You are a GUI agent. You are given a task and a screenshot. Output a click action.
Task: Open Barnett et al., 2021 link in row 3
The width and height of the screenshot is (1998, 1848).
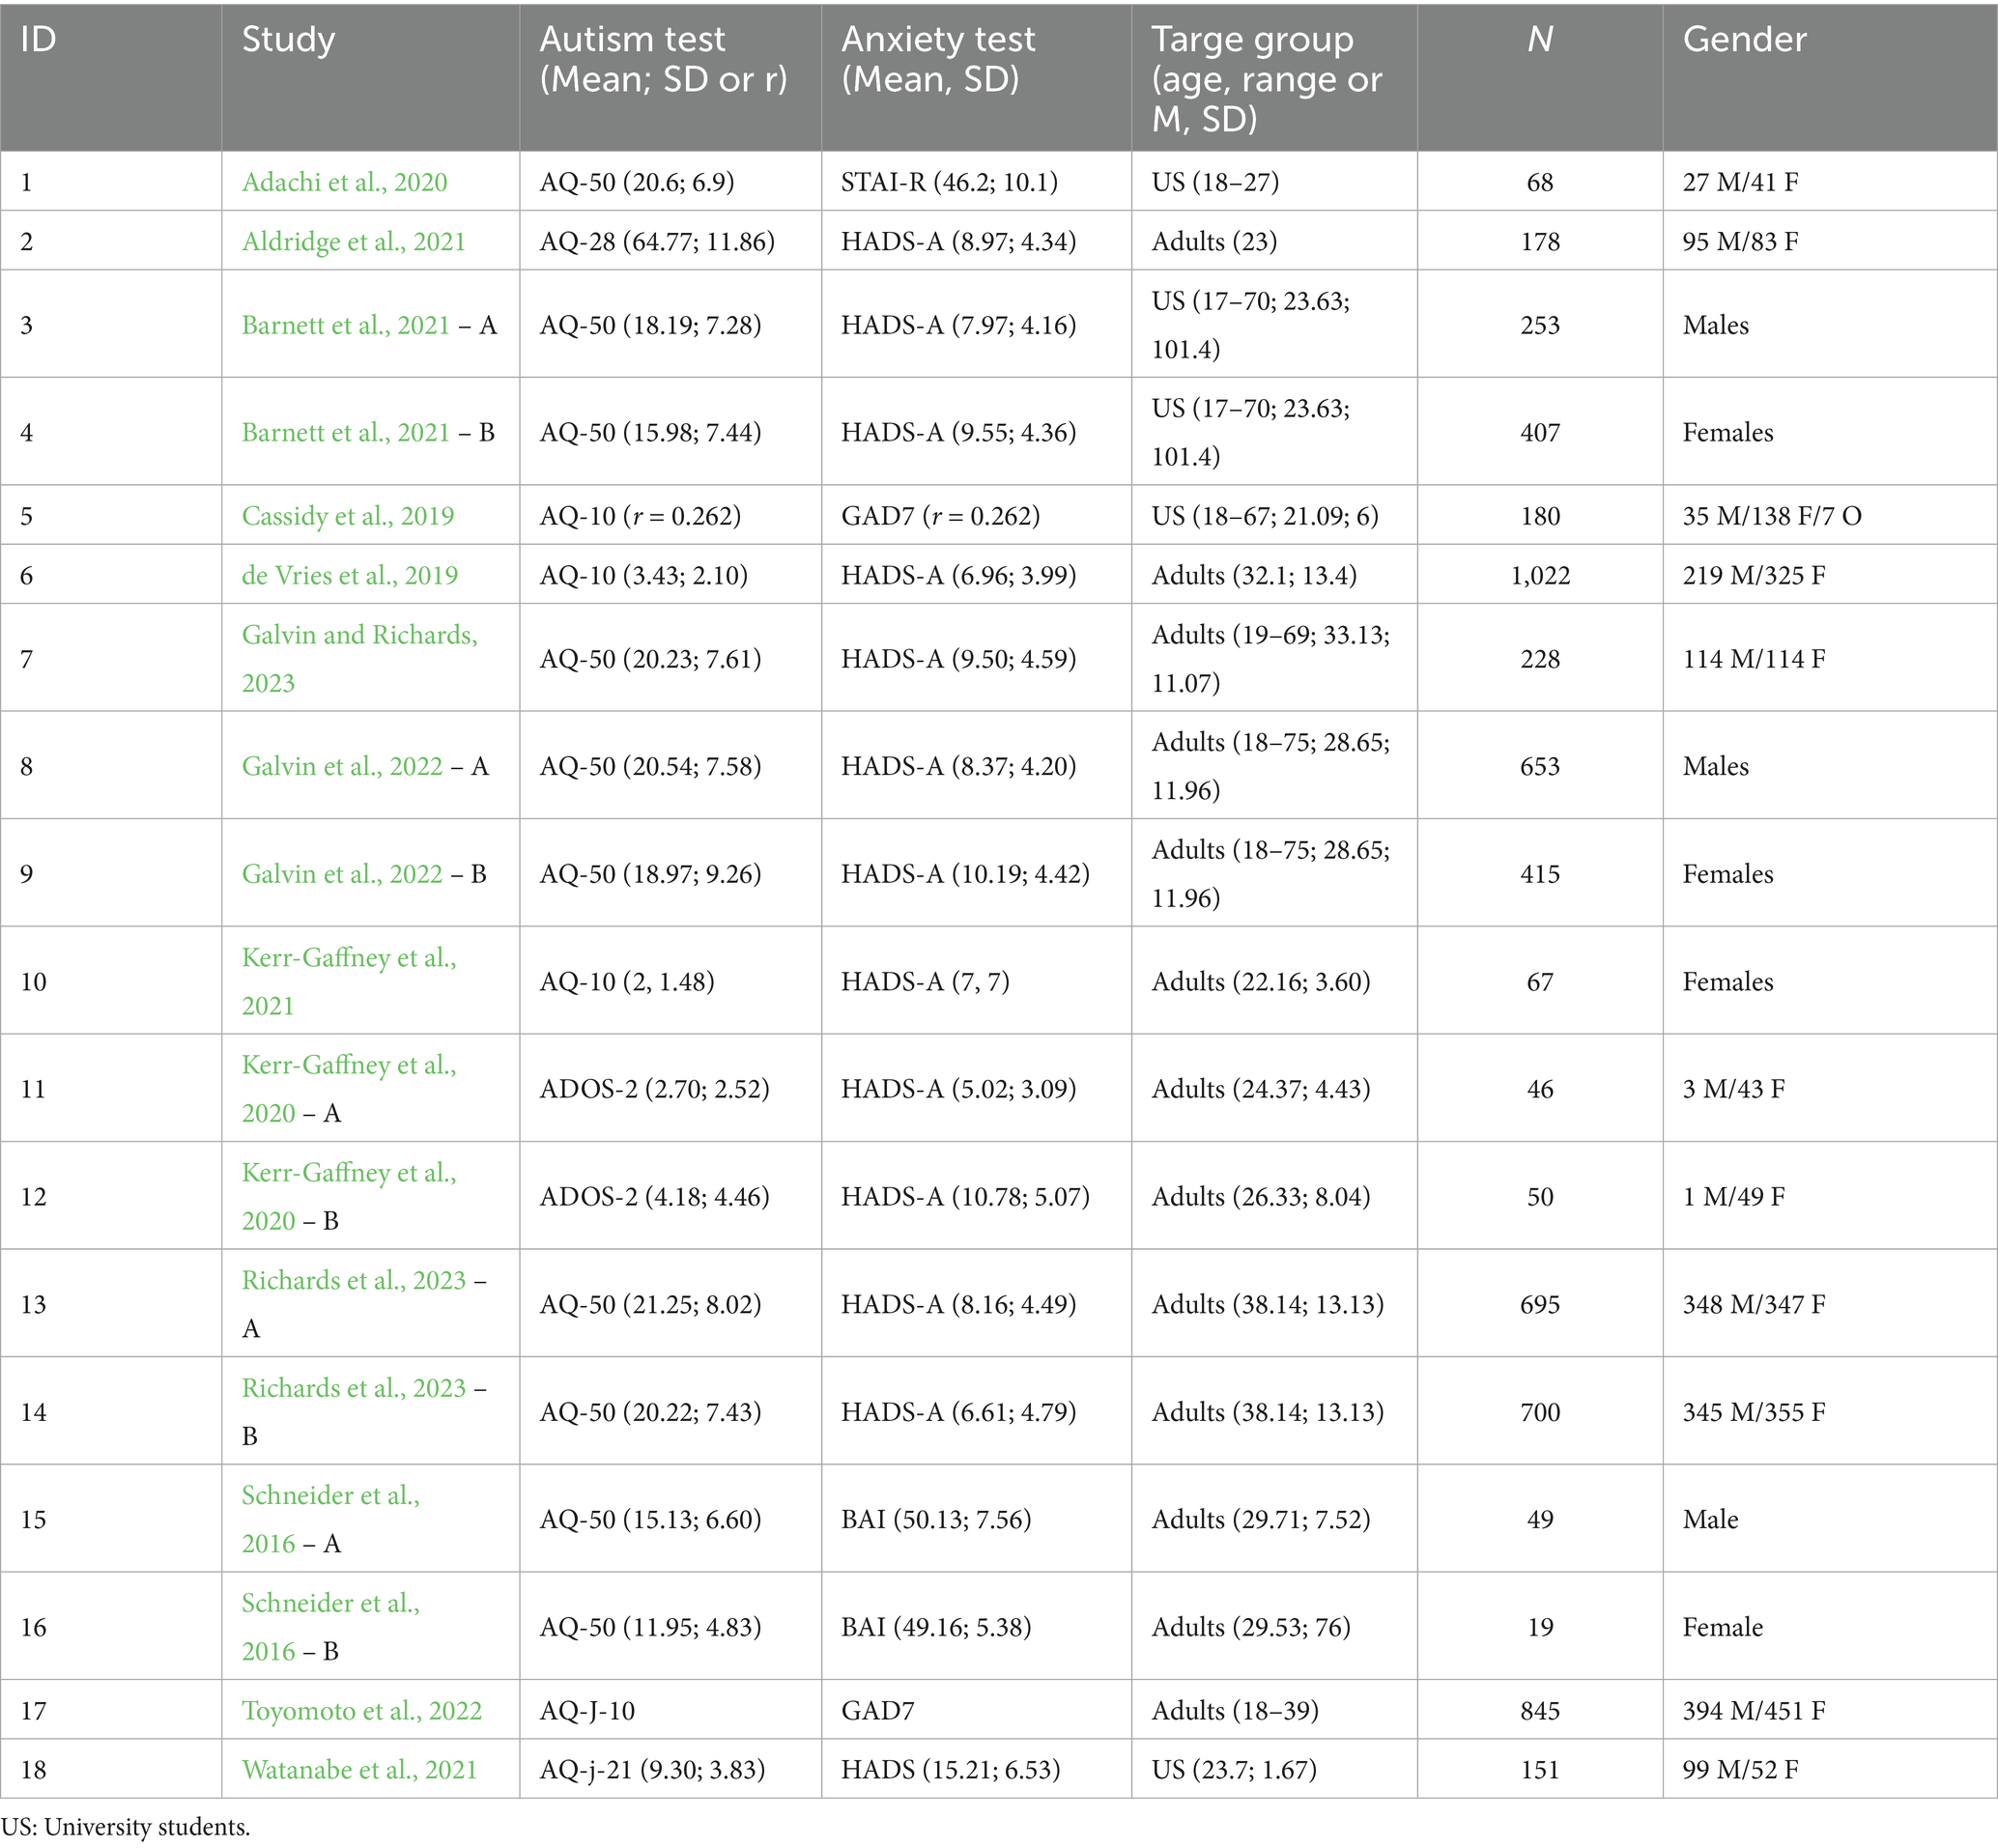click(345, 325)
